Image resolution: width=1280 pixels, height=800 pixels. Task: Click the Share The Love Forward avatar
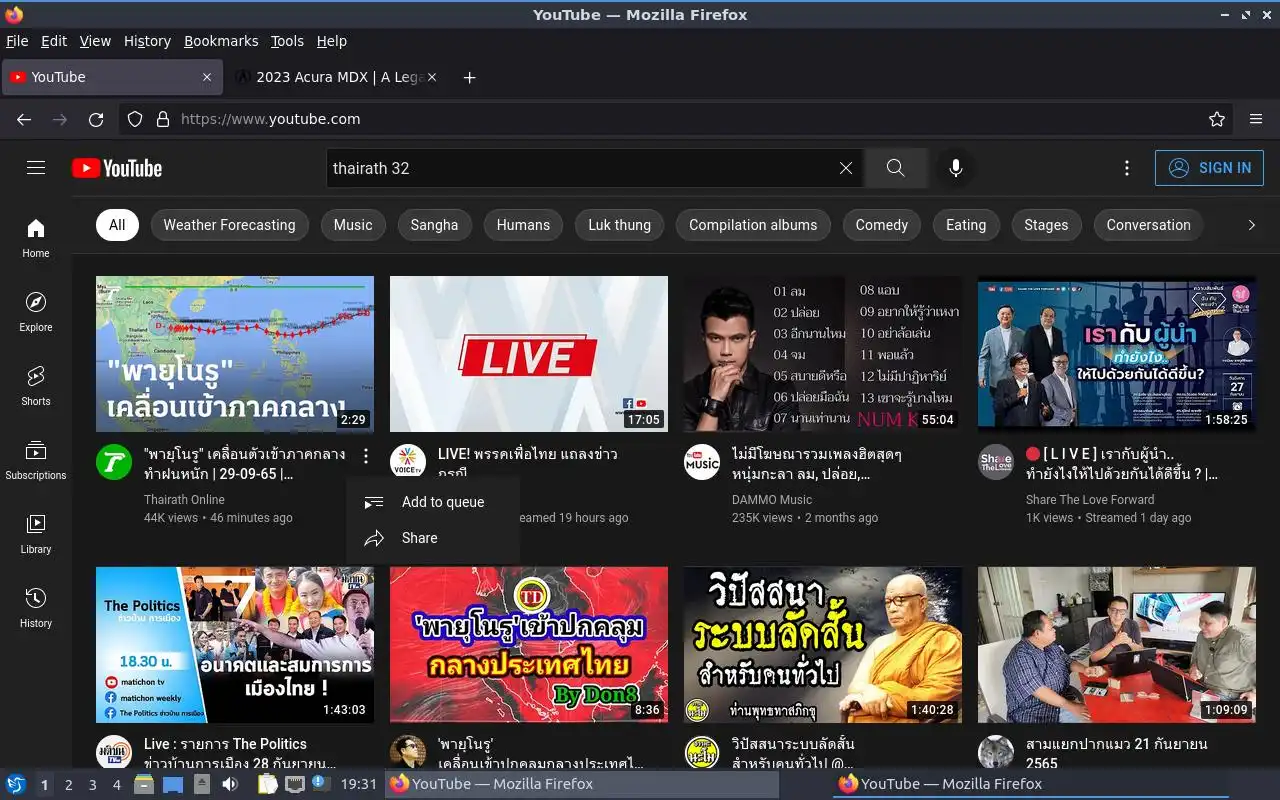coord(996,462)
